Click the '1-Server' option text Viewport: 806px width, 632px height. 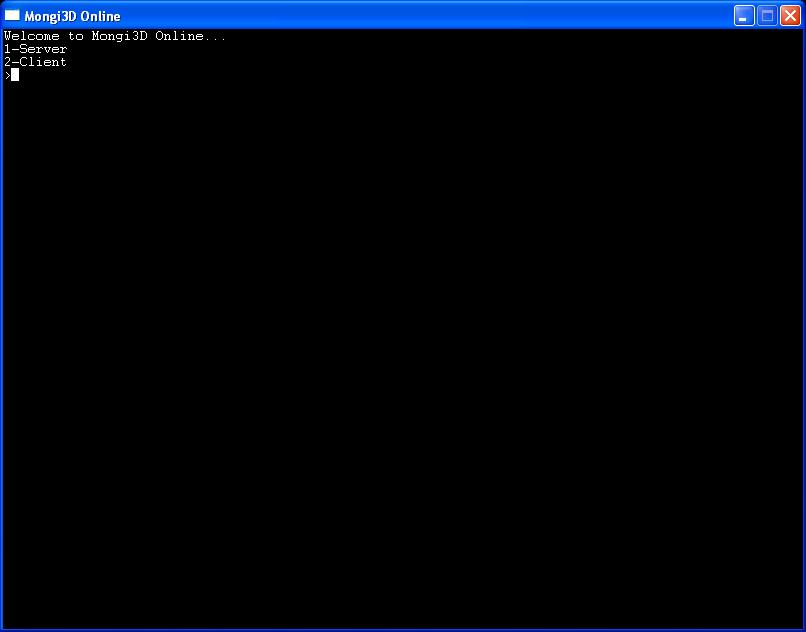coord(35,49)
